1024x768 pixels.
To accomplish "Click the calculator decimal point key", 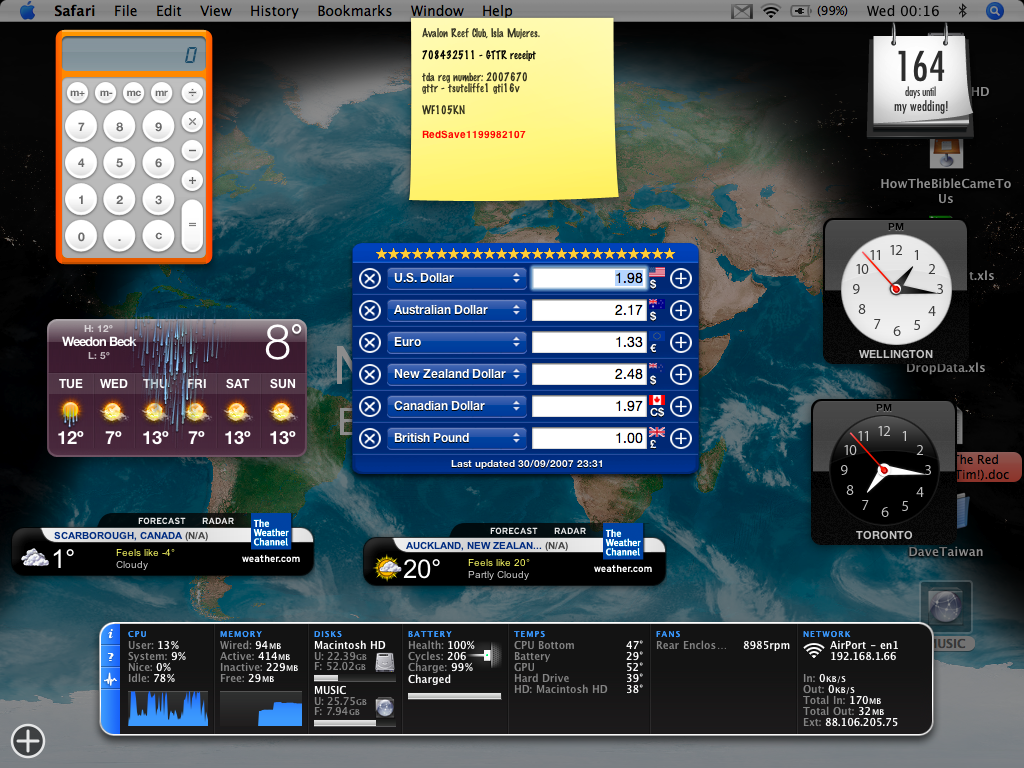I will tap(120, 236).
